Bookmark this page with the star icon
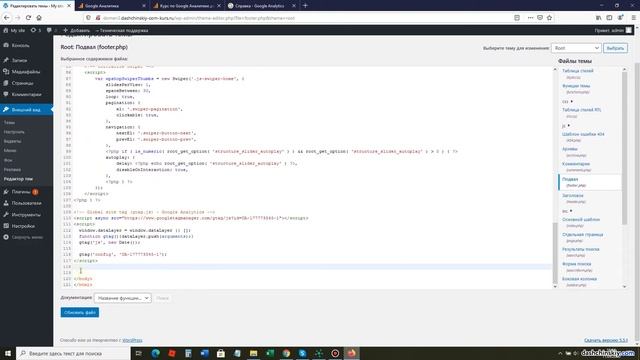Image resolution: width=640 pixels, height=360 pixels. click(549, 18)
